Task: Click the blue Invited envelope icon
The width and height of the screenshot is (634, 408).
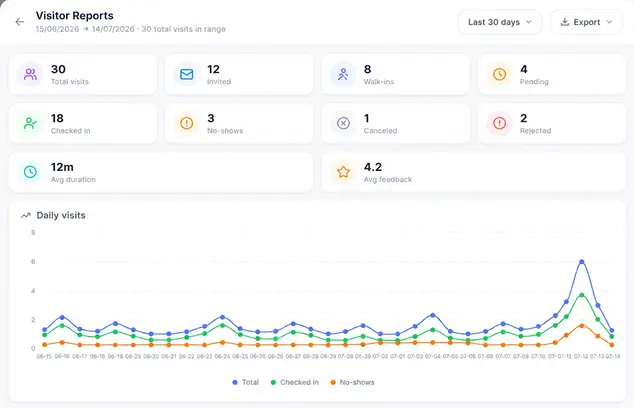Action: [186, 74]
